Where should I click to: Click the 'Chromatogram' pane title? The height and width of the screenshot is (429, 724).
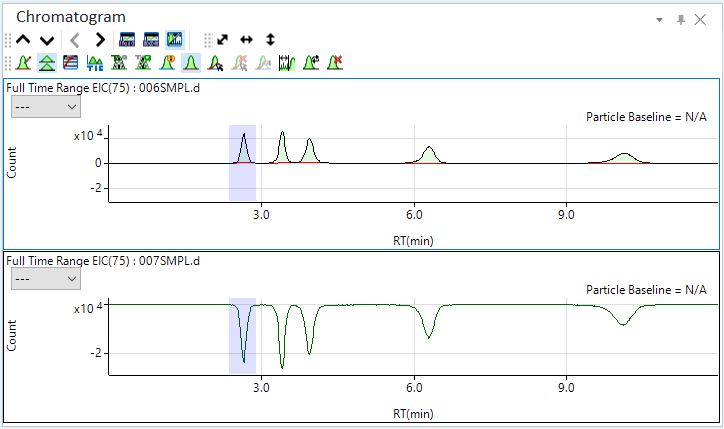point(71,17)
